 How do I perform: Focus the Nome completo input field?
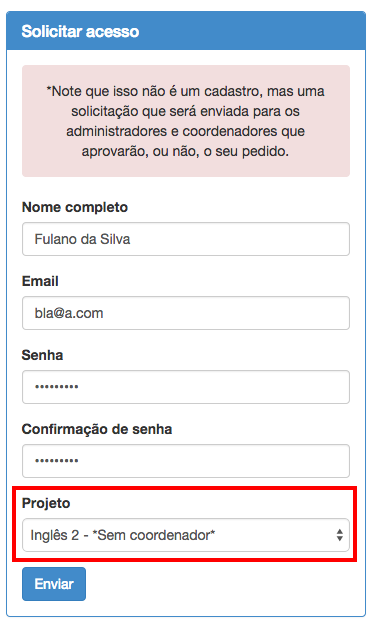pyautogui.click(x=186, y=239)
